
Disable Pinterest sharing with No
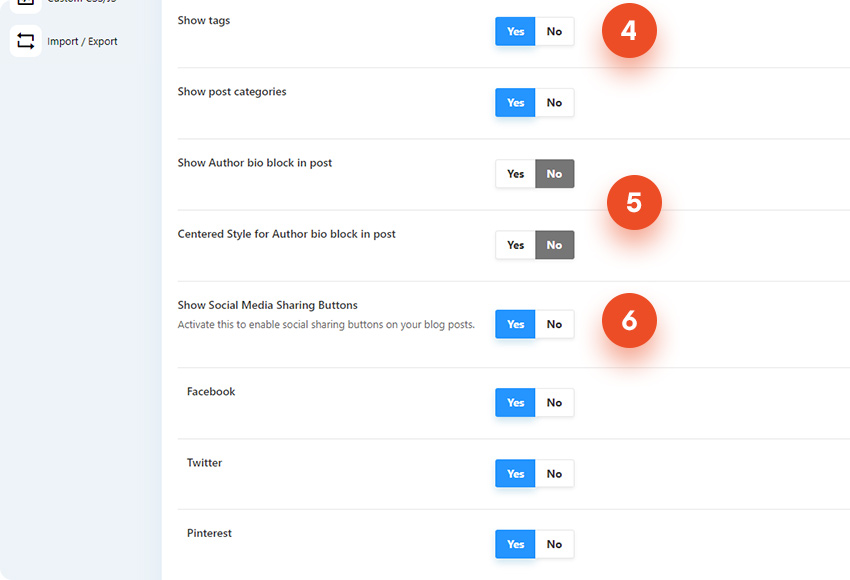click(555, 544)
